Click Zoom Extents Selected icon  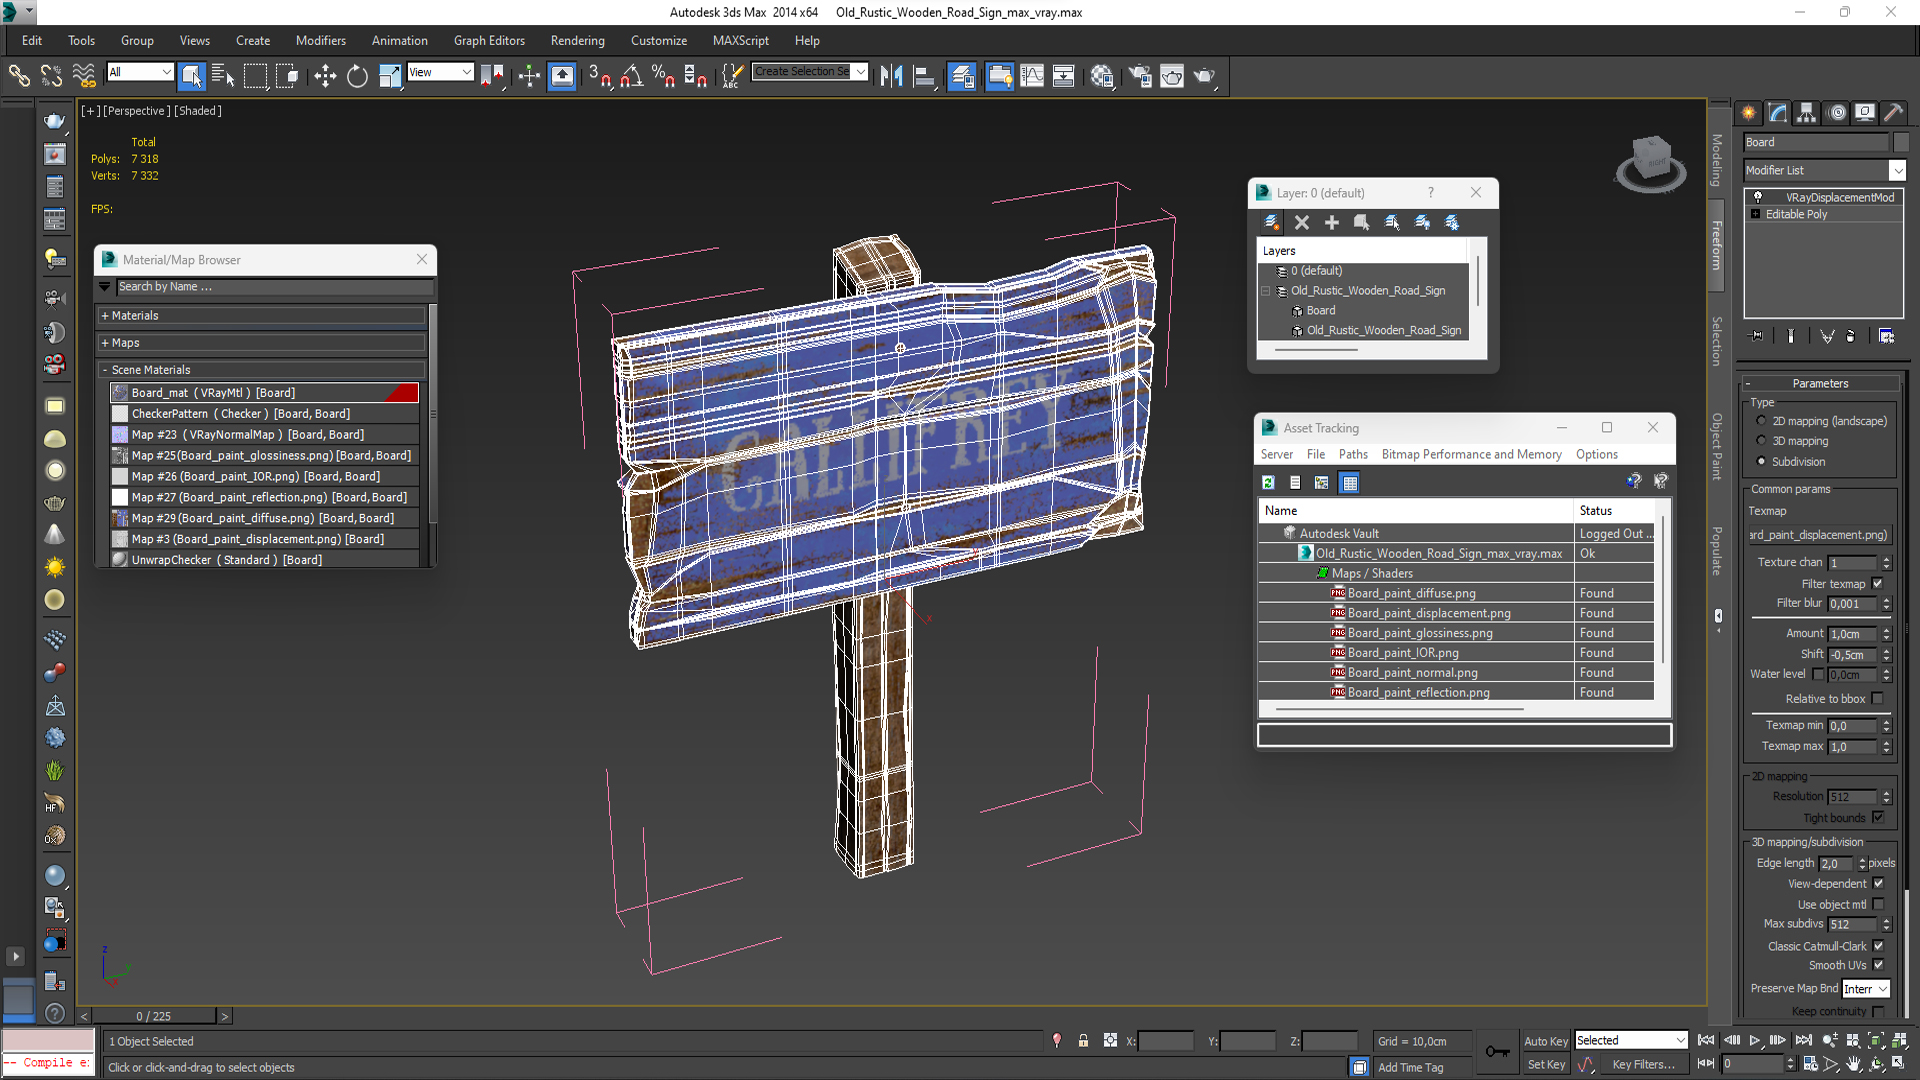click(1876, 1040)
